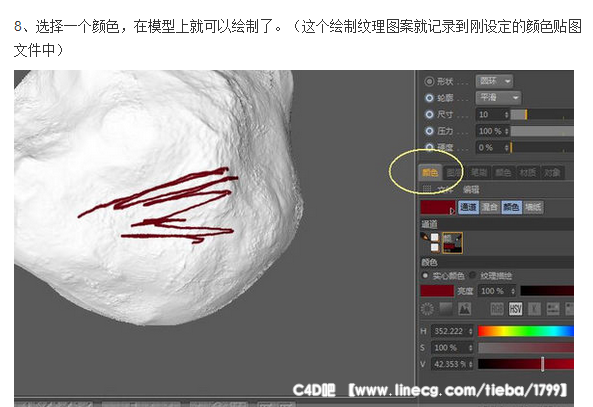Viewport: 593px width, 407px height.
Task: Toggle the lower white square in channel row
Action: (x=435, y=247)
